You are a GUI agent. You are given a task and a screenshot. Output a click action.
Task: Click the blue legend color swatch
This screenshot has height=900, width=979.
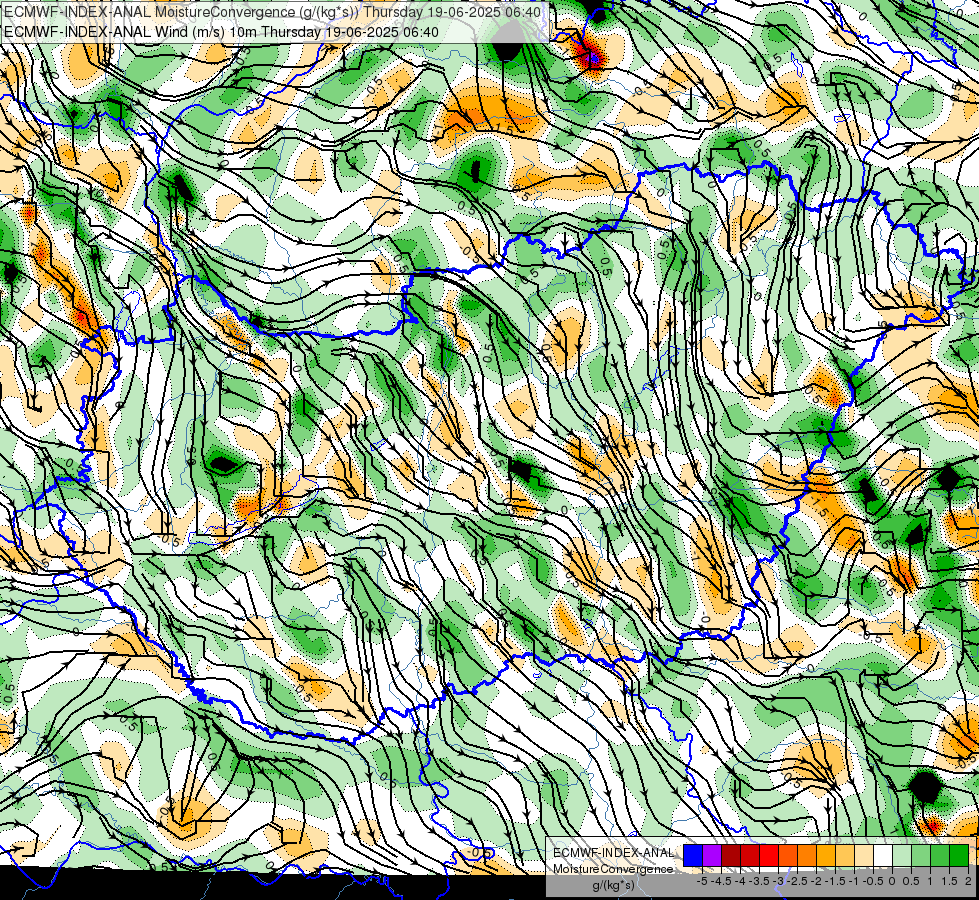(693, 855)
